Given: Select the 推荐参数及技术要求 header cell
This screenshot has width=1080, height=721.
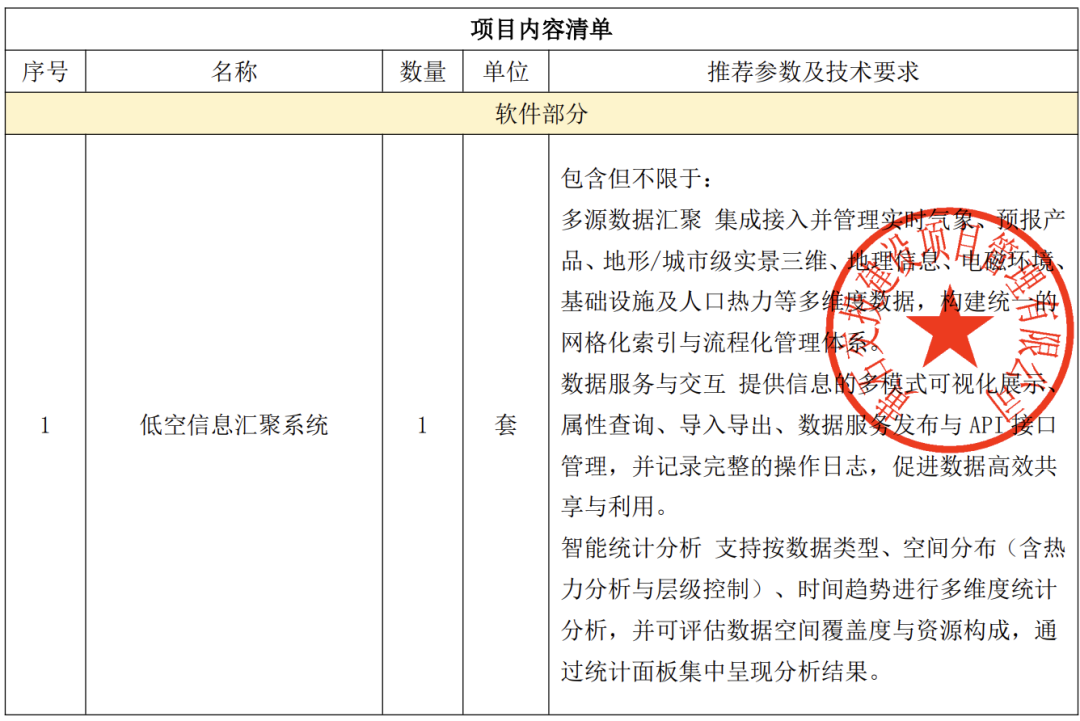Looking at the screenshot, I should [x=815, y=71].
